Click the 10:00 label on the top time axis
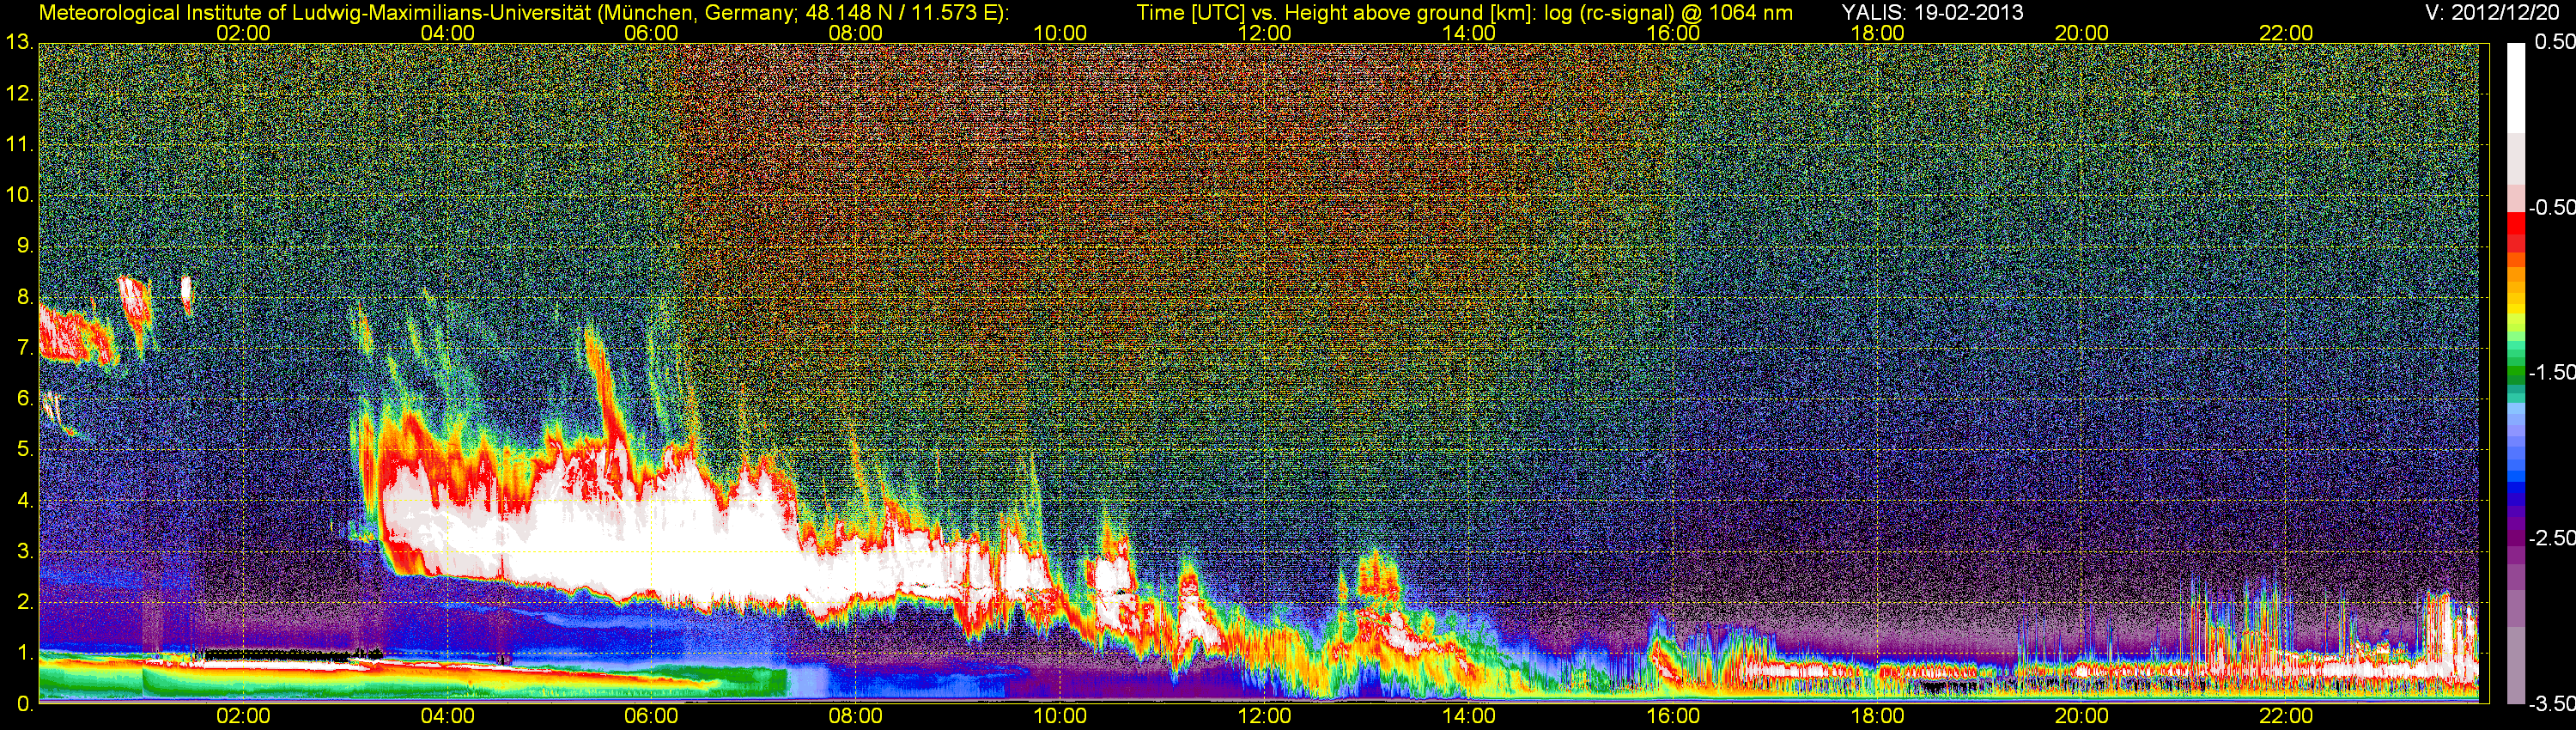Screen dimensions: 2576x730 coord(1060,33)
